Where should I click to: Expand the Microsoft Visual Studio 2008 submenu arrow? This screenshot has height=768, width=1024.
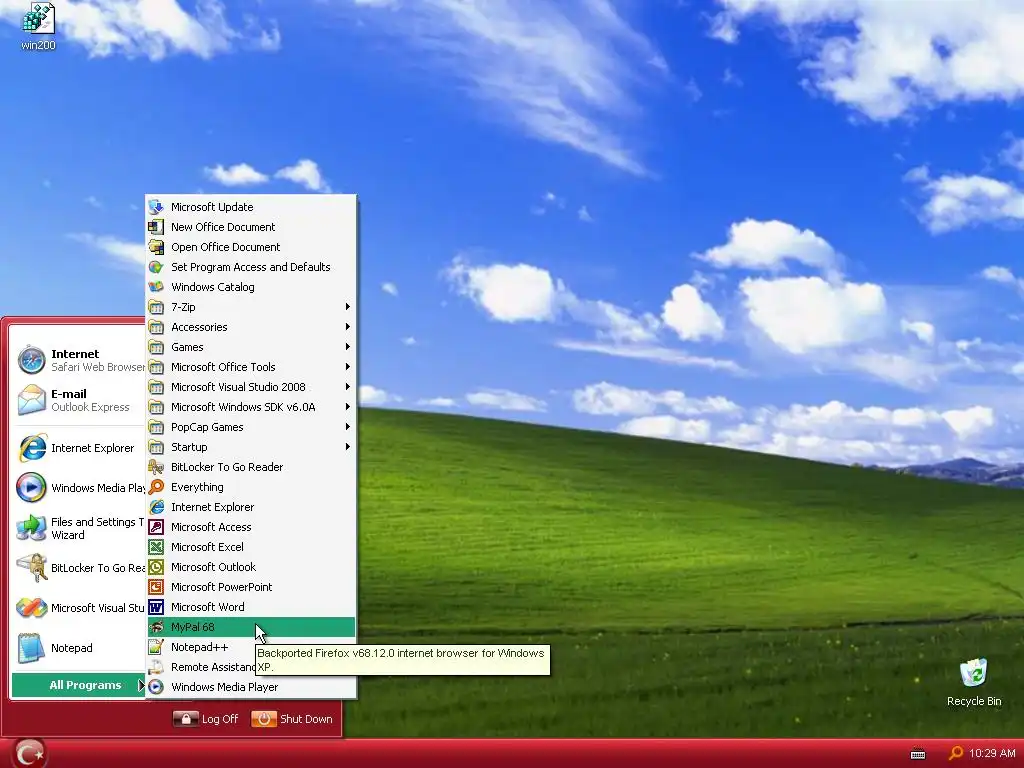pyautogui.click(x=347, y=387)
